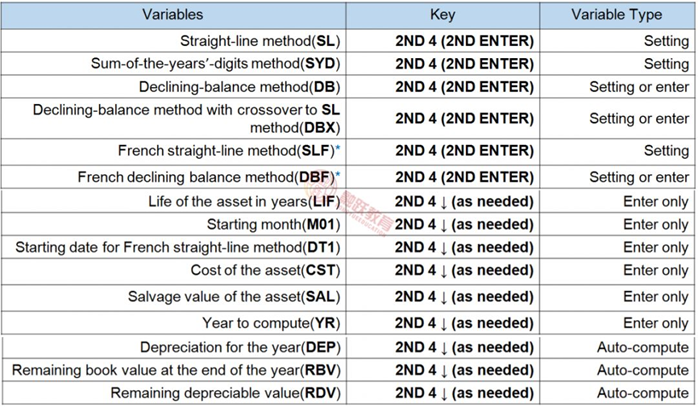Click the blue asterisk after French straight-line method (SLF)
Image resolution: width=698 pixels, height=407 pixels.
337,149
